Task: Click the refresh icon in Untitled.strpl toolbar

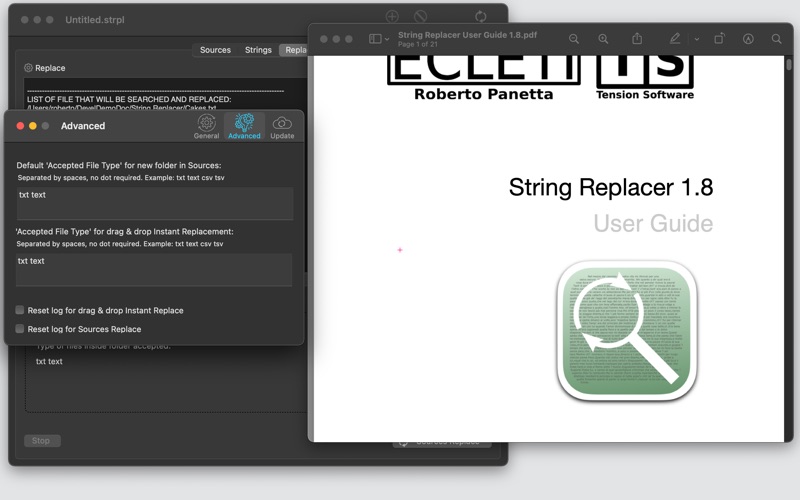Action: [x=481, y=16]
